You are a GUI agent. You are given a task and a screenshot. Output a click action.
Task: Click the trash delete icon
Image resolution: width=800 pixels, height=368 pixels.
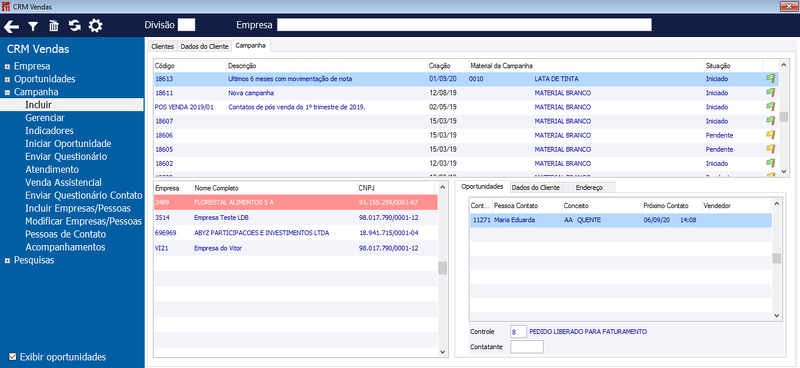[x=54, y=26]
